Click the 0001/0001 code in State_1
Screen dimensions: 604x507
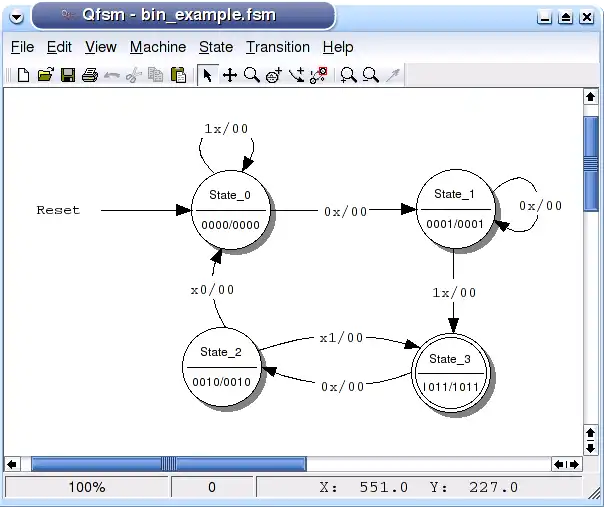click(455, 224)
